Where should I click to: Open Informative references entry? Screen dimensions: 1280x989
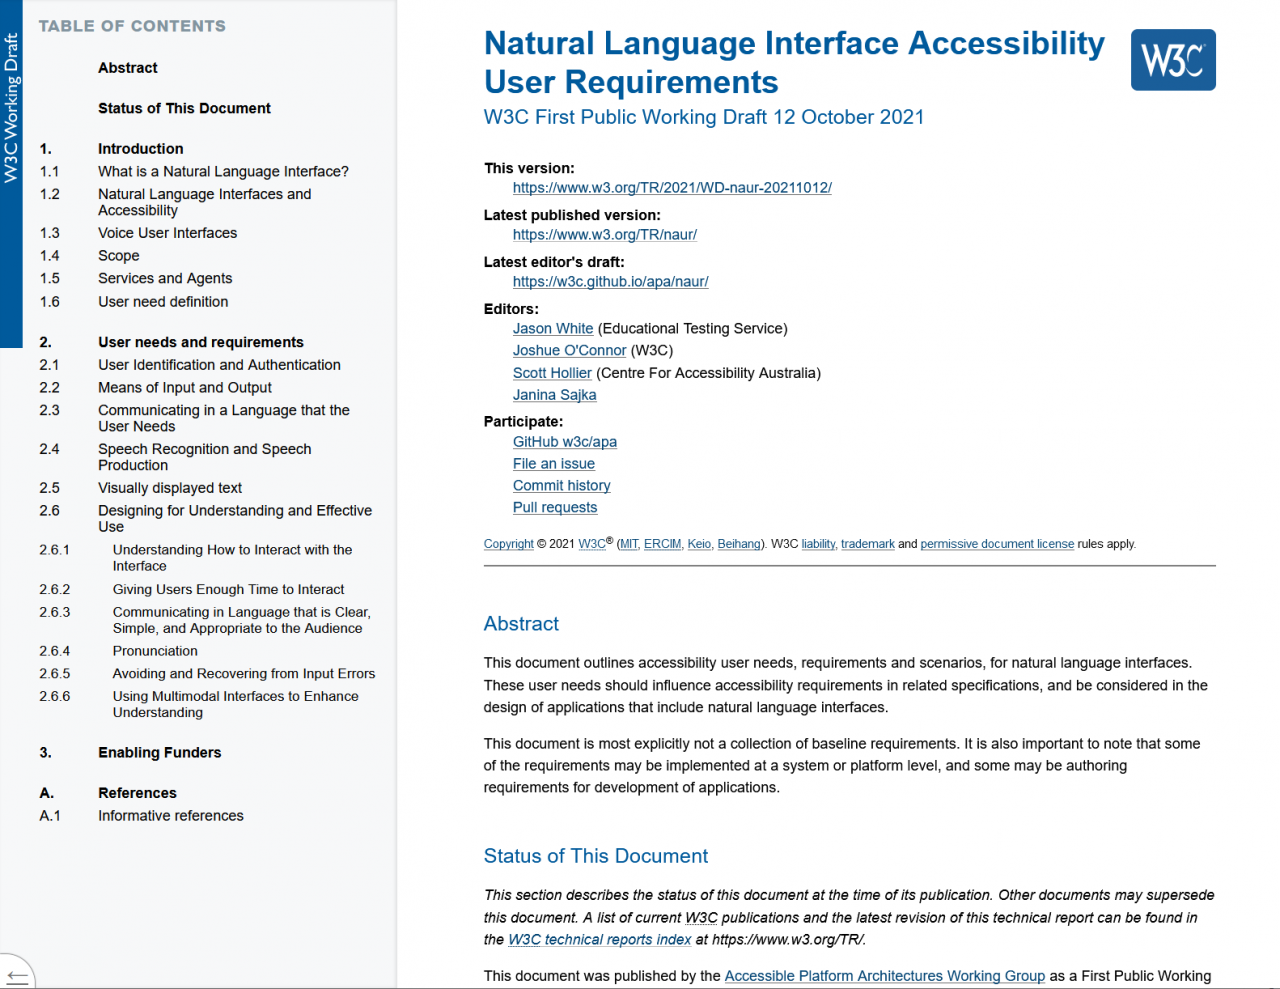pos(170,816)
